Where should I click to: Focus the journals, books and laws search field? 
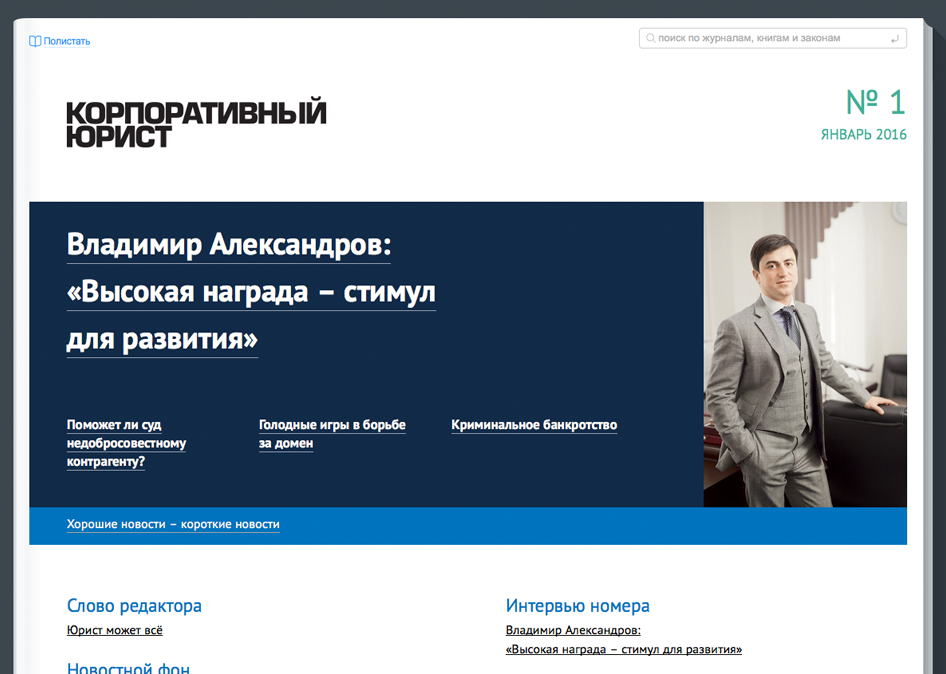click(x=765, y=39)
